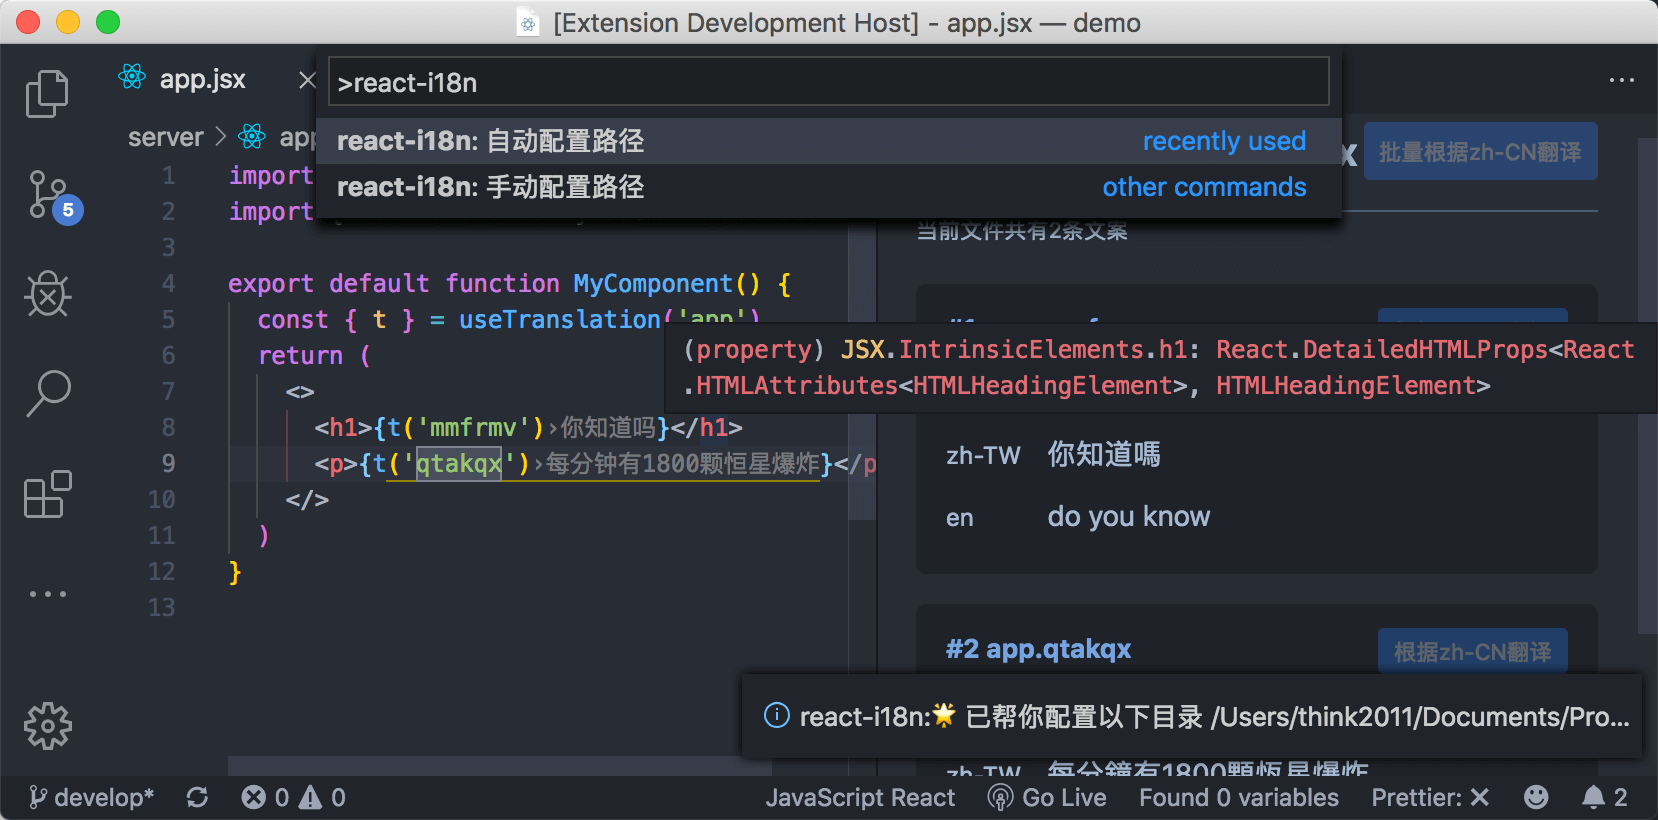Expand the breadcrumb chevron after server
This screenshot has width=1658, height=820.
[x=221, y=136]
